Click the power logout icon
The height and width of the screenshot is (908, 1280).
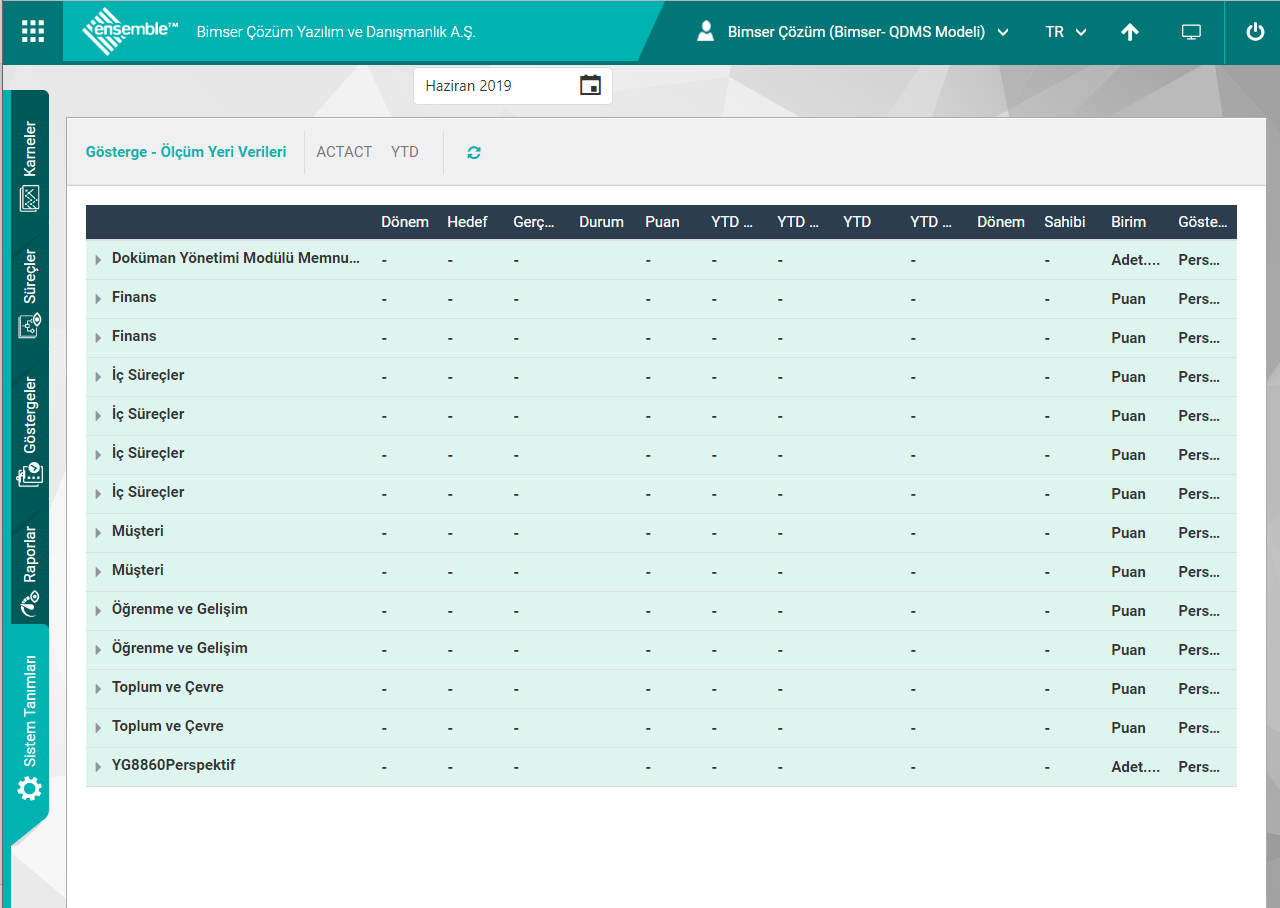1255,32
